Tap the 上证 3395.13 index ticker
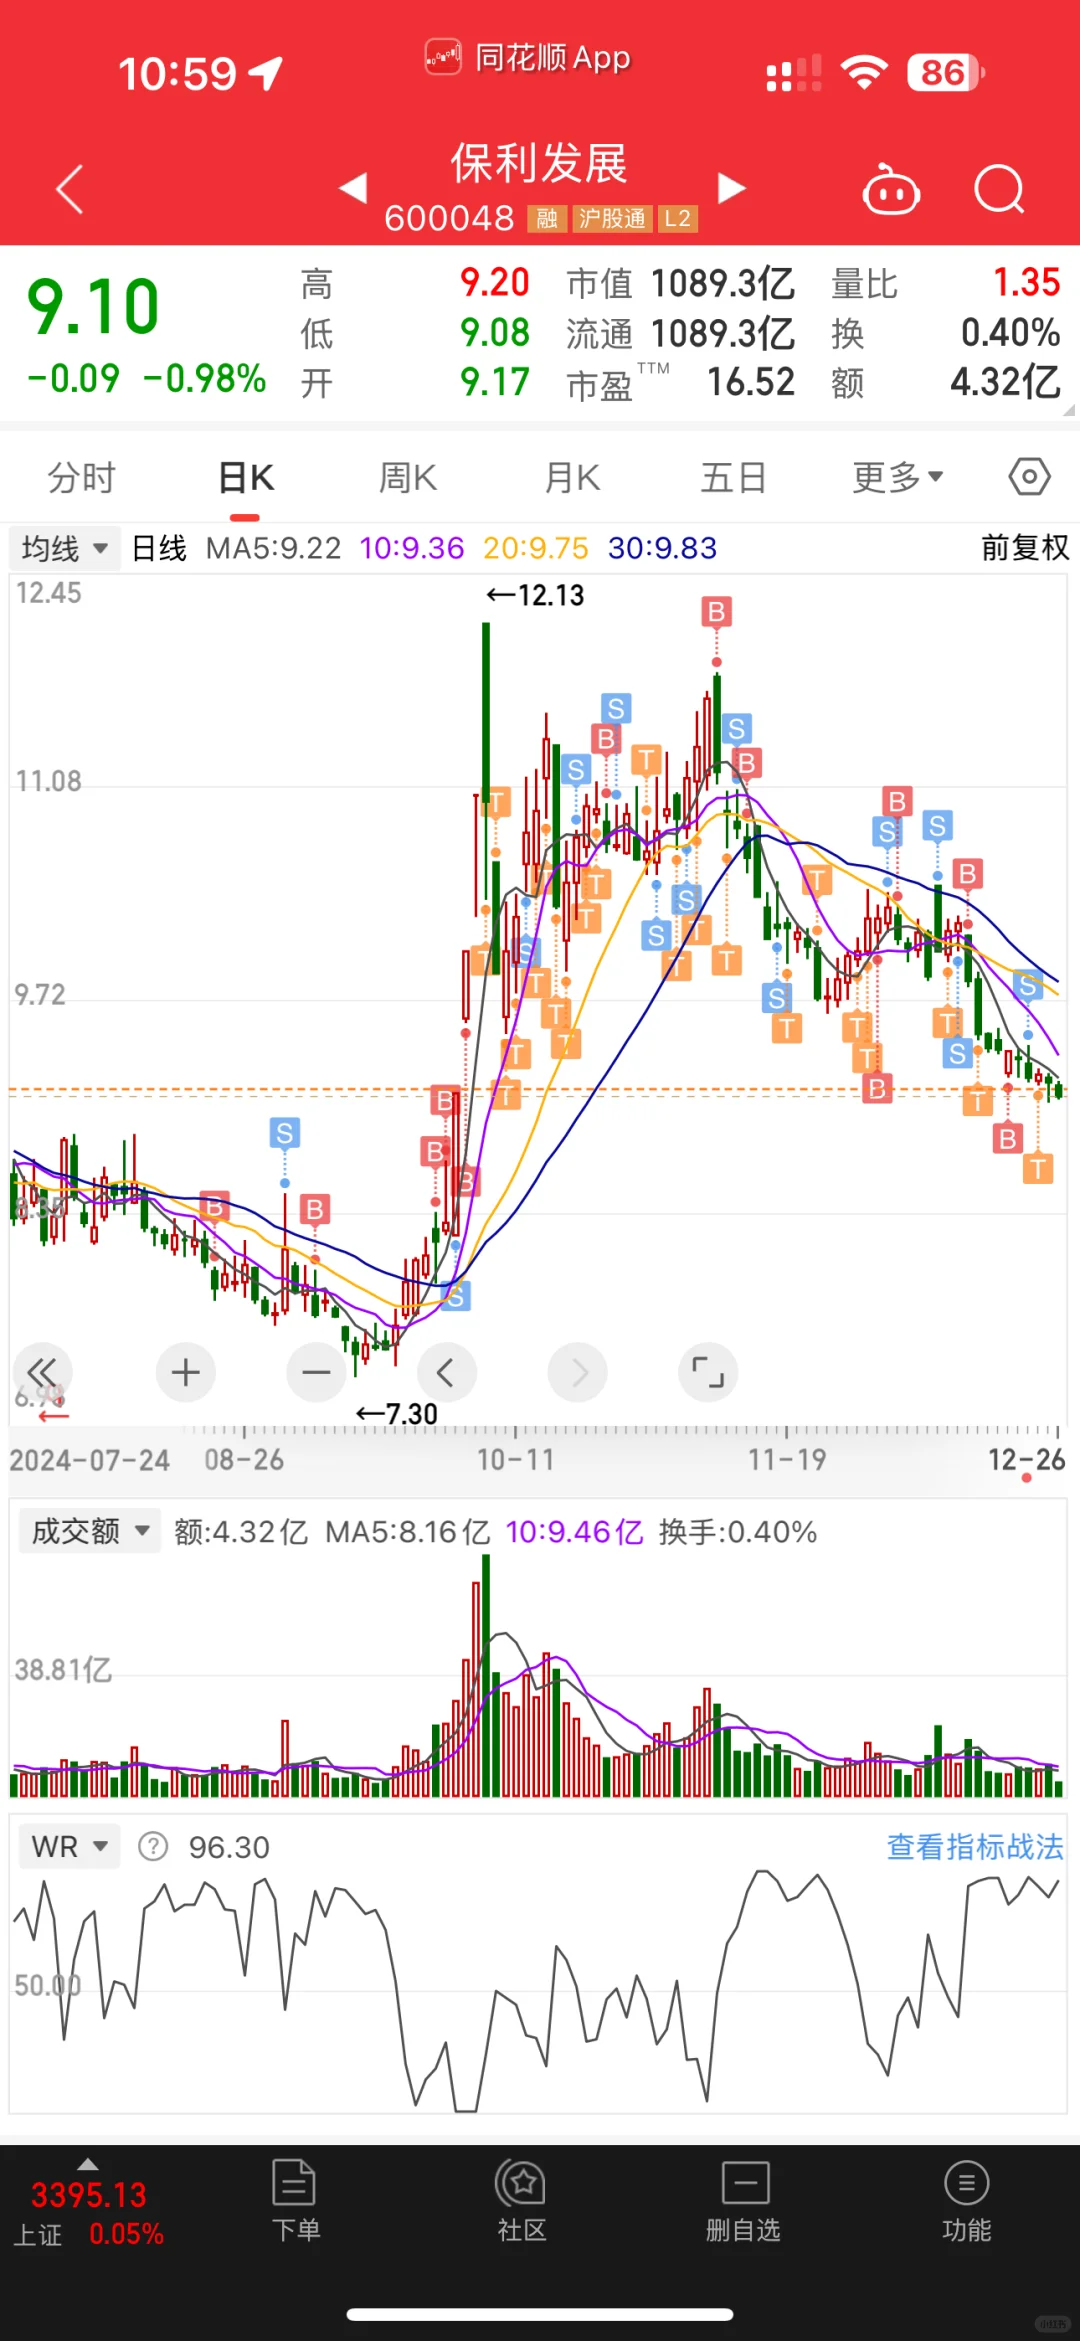The width and height of the screenshot is (1080, 2341). (x=88, y=2213)
